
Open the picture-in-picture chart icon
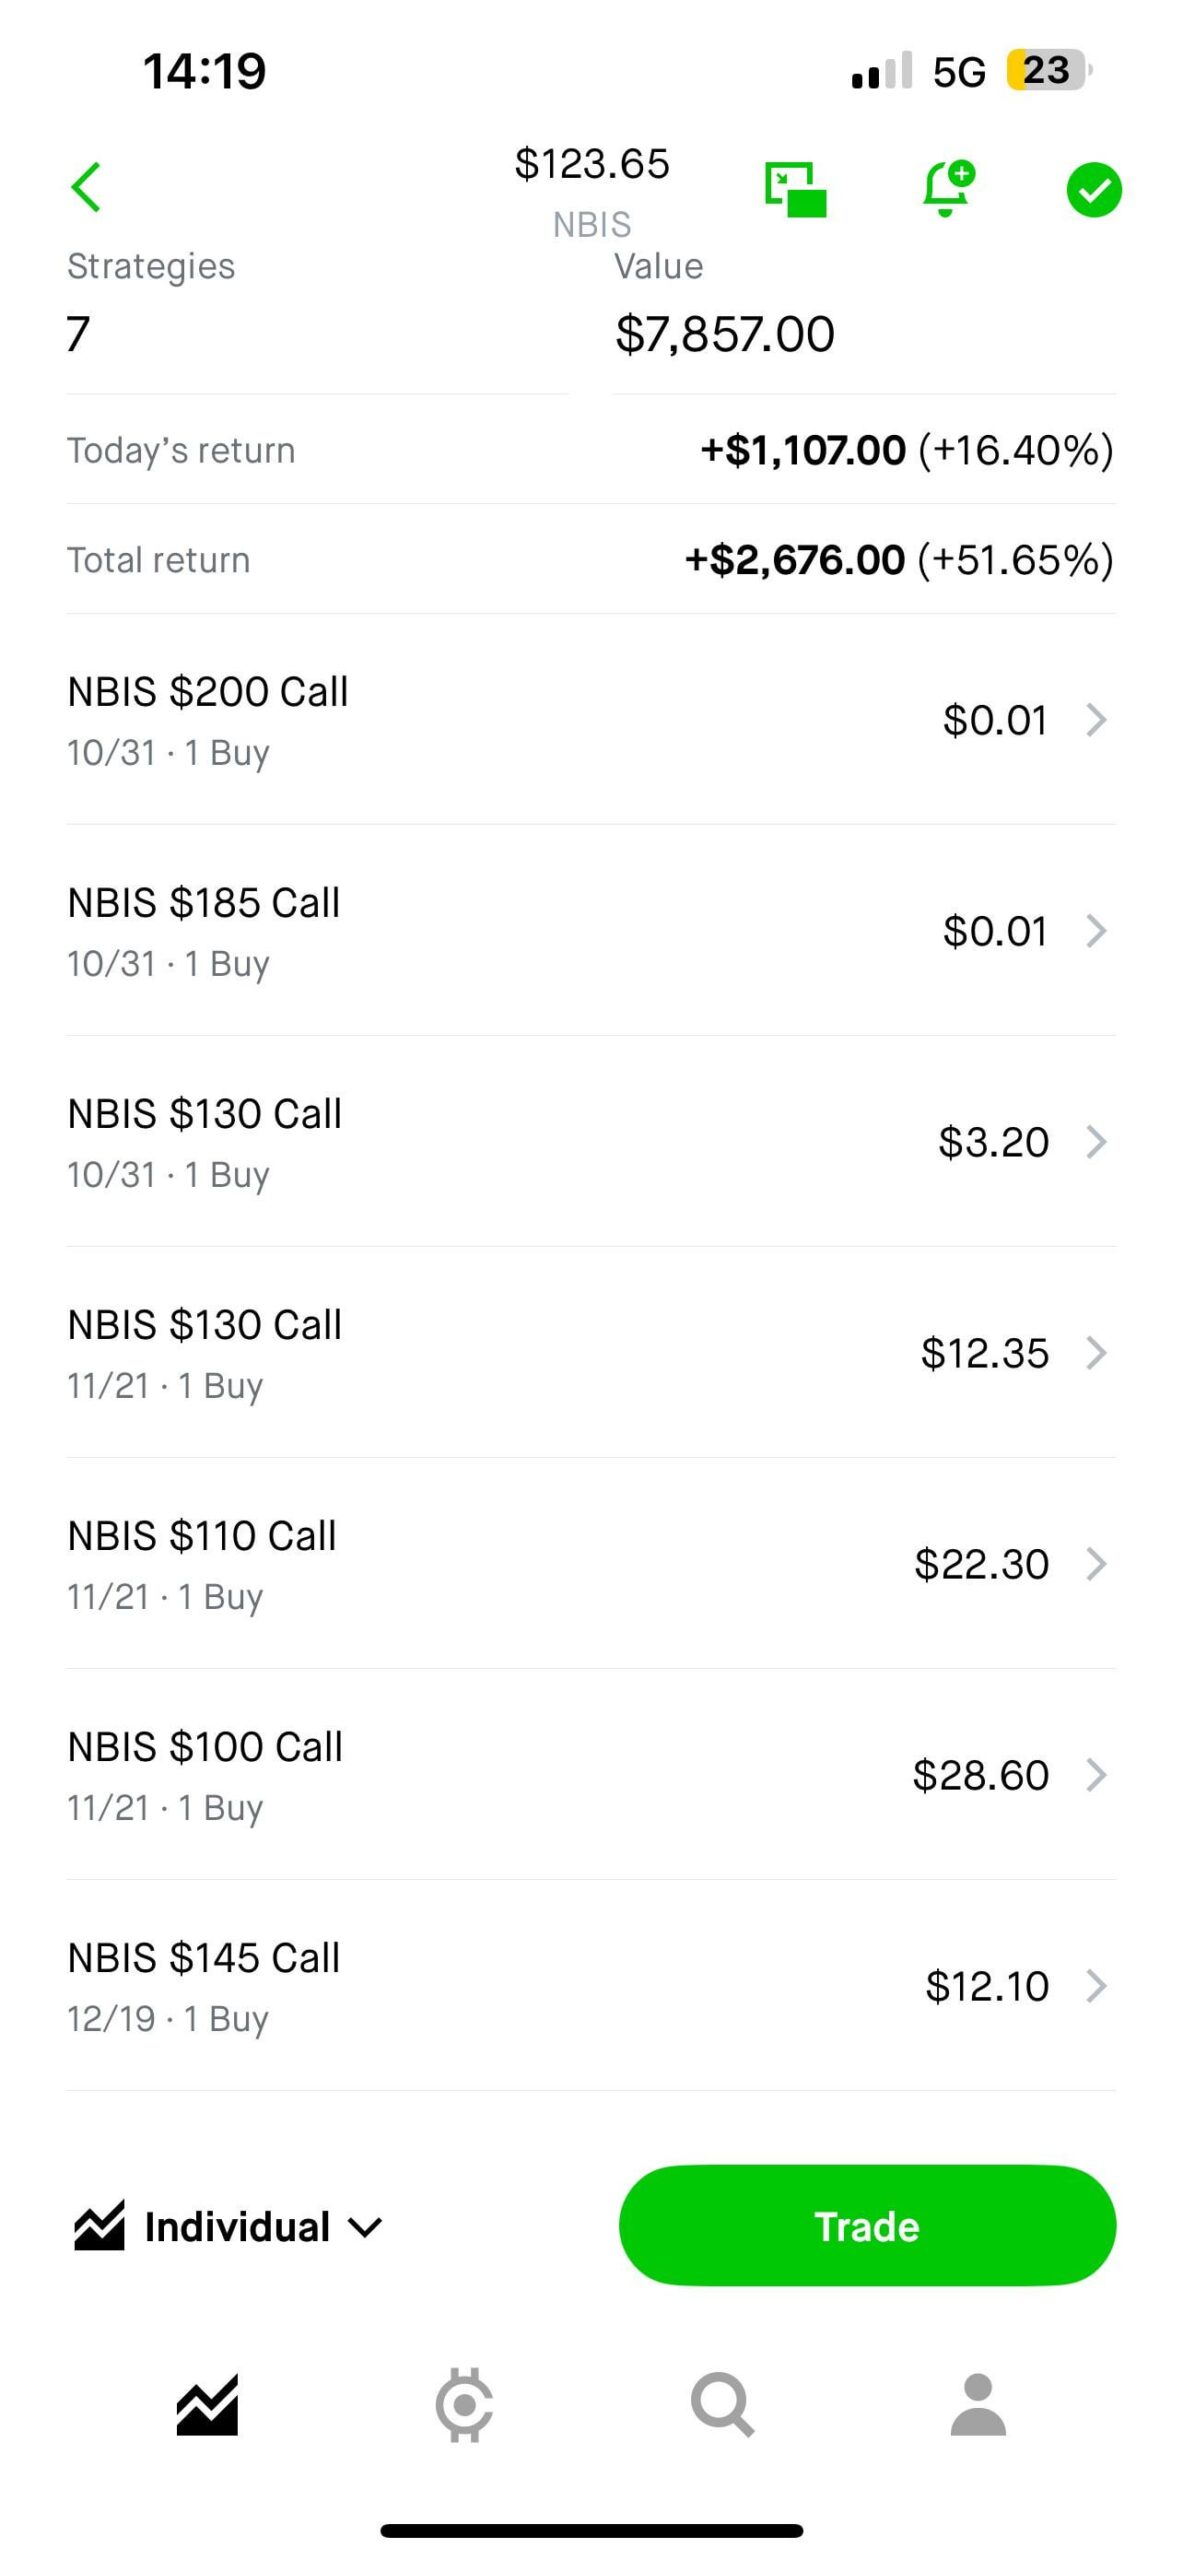(x=795, y=189)
